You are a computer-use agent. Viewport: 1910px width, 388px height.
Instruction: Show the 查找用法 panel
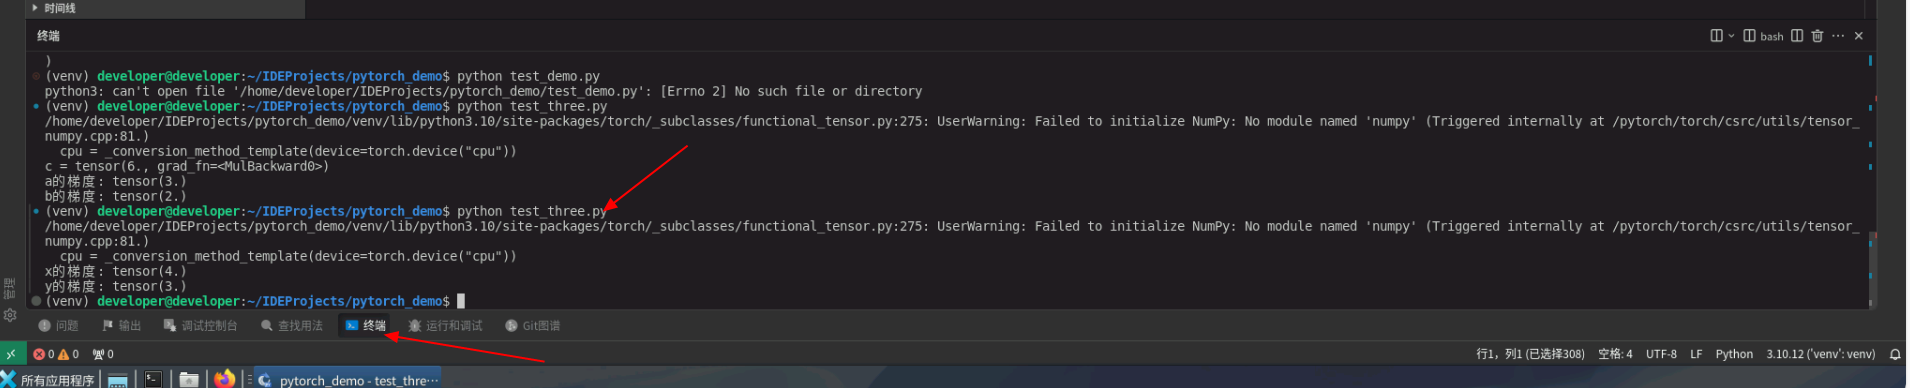(x=291, y=326)
